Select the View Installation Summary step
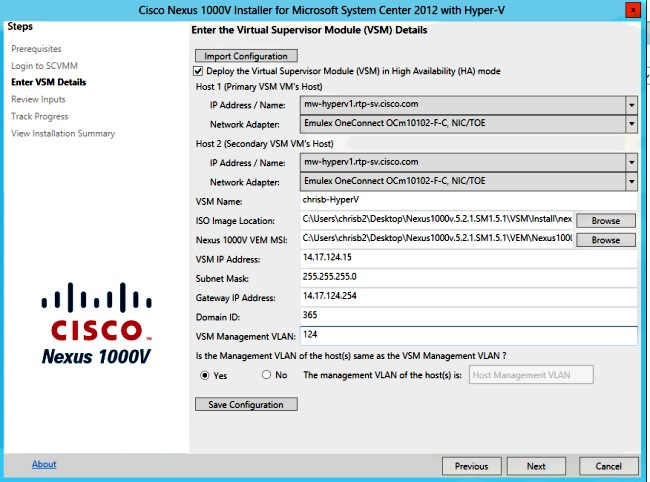650x482 pixels. click(x=63, y=133)
